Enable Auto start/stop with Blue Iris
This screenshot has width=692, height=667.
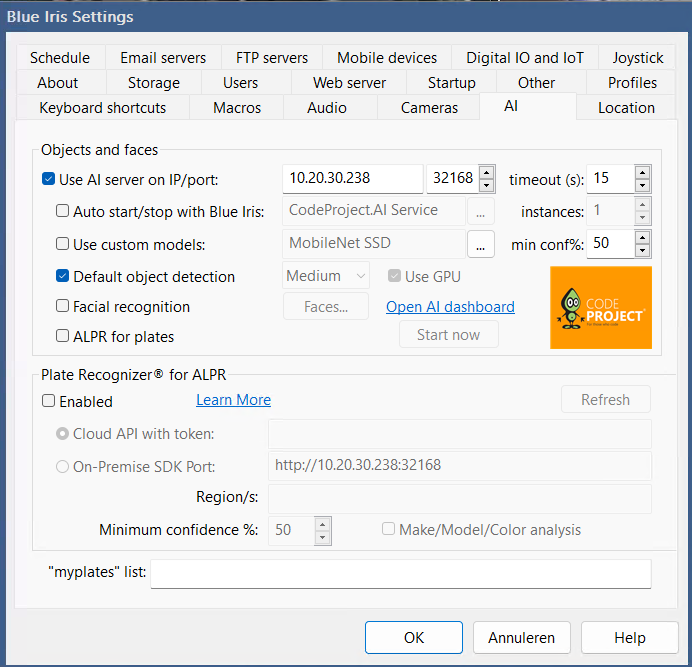point(62,211)
